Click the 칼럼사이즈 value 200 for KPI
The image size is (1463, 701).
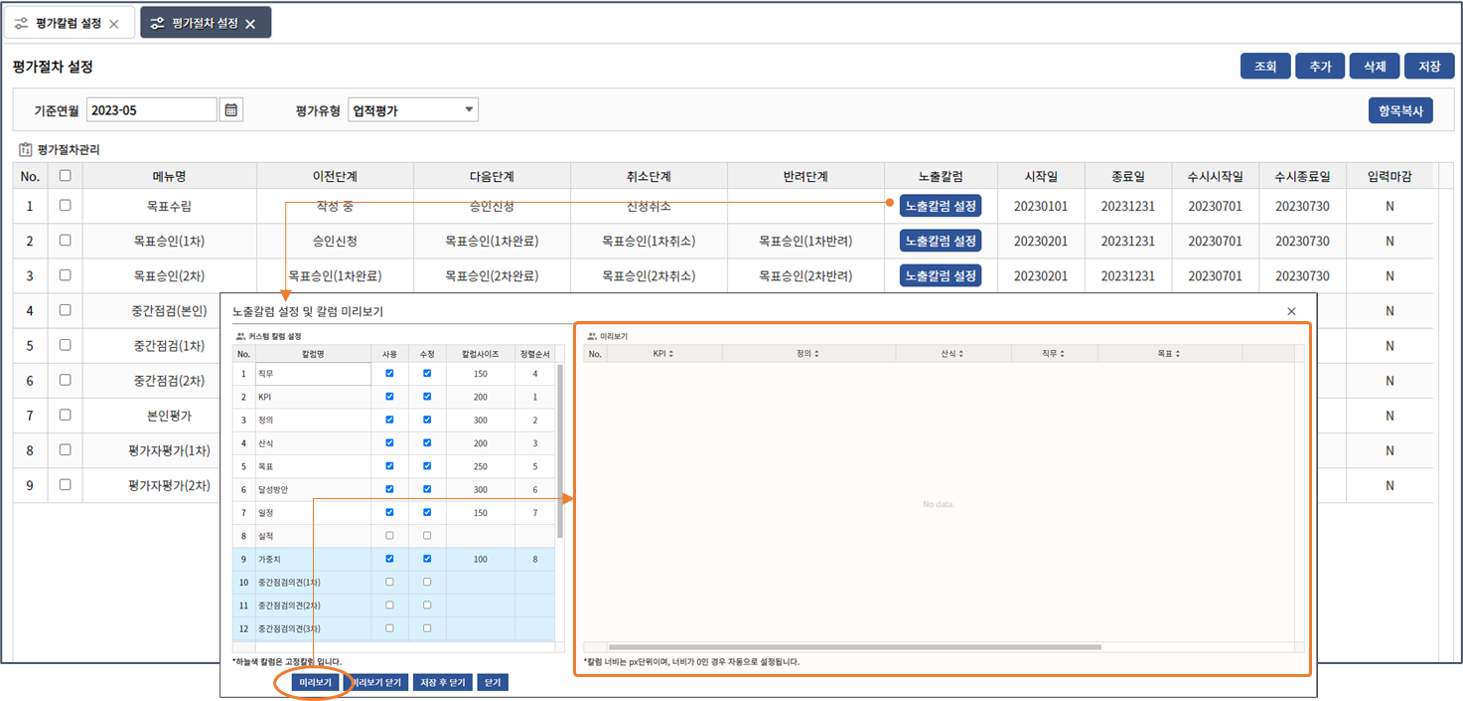481,397
